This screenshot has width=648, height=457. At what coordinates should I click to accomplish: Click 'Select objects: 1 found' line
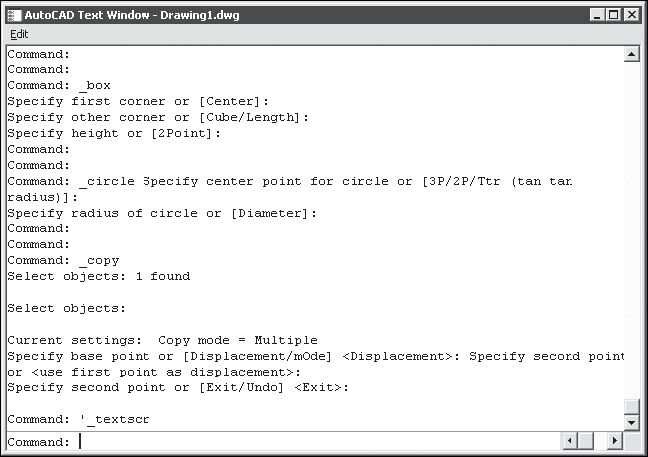click(99, 276)
